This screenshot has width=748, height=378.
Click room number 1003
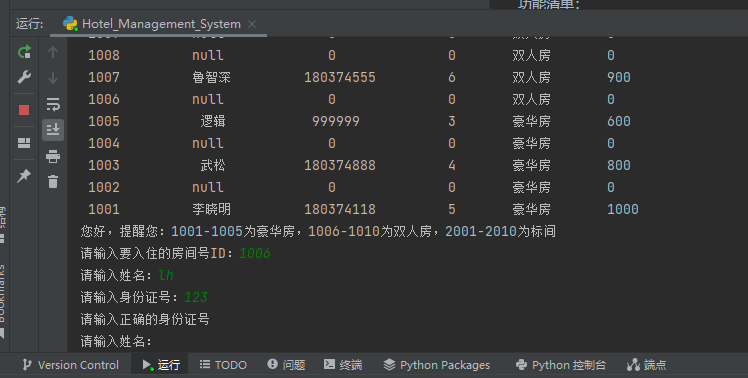[x=104, y=165]
